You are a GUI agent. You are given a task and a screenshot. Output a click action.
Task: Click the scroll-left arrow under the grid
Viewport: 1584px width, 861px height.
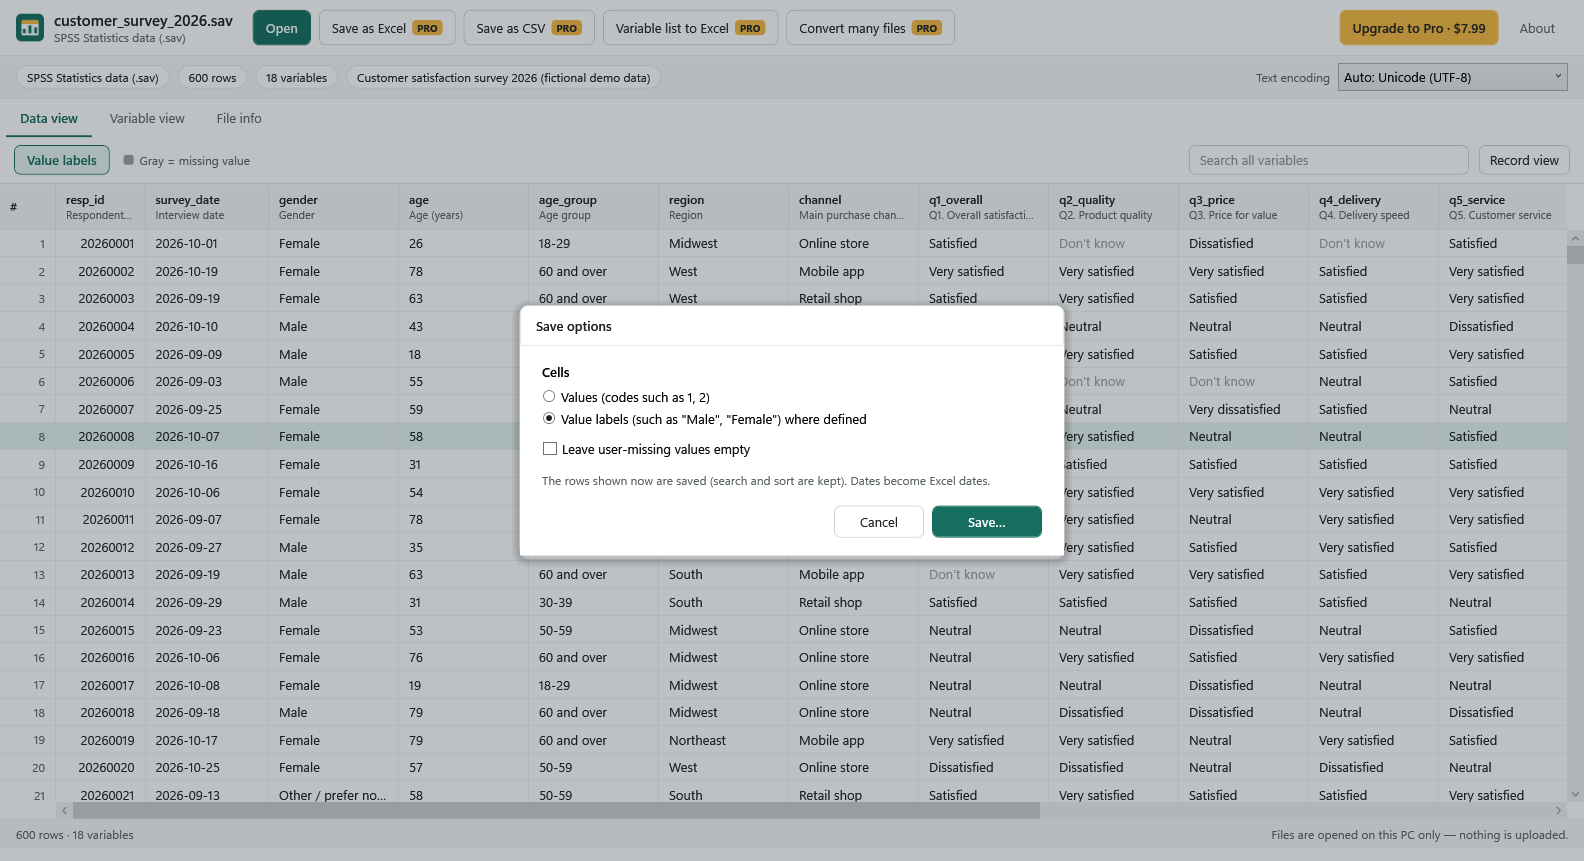(65, 810)
